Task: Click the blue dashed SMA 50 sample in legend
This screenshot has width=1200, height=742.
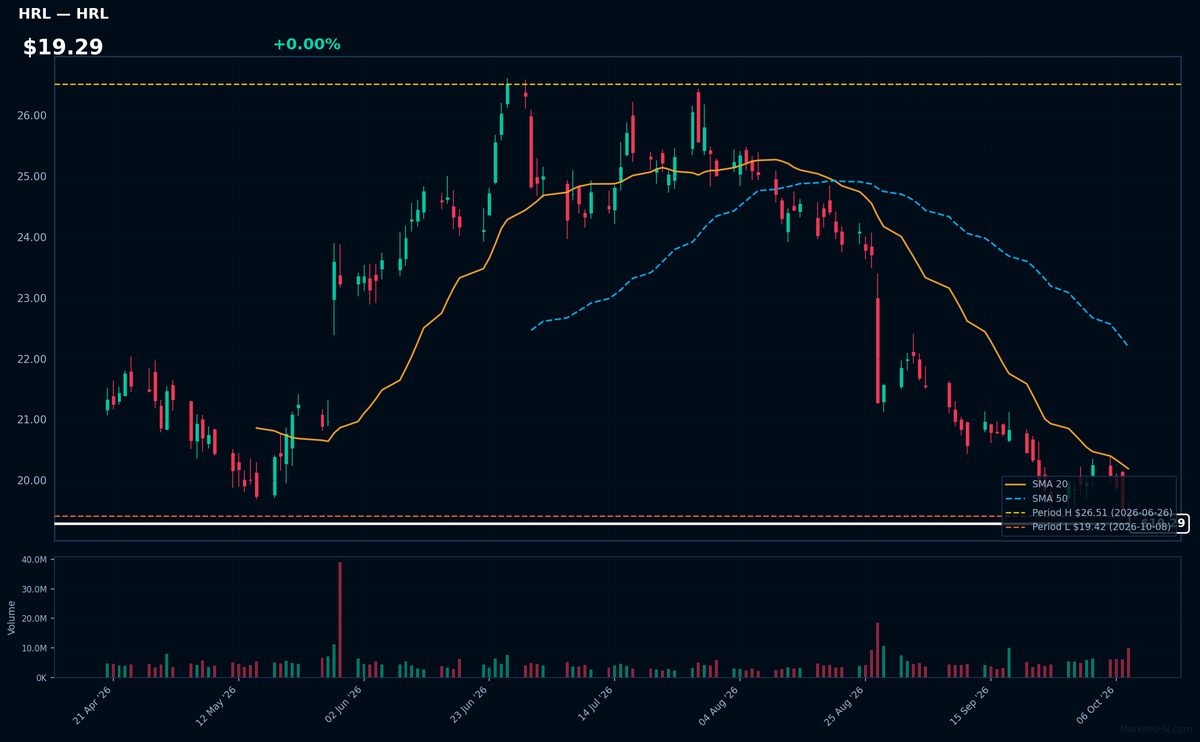Action: coord(1016,498)
